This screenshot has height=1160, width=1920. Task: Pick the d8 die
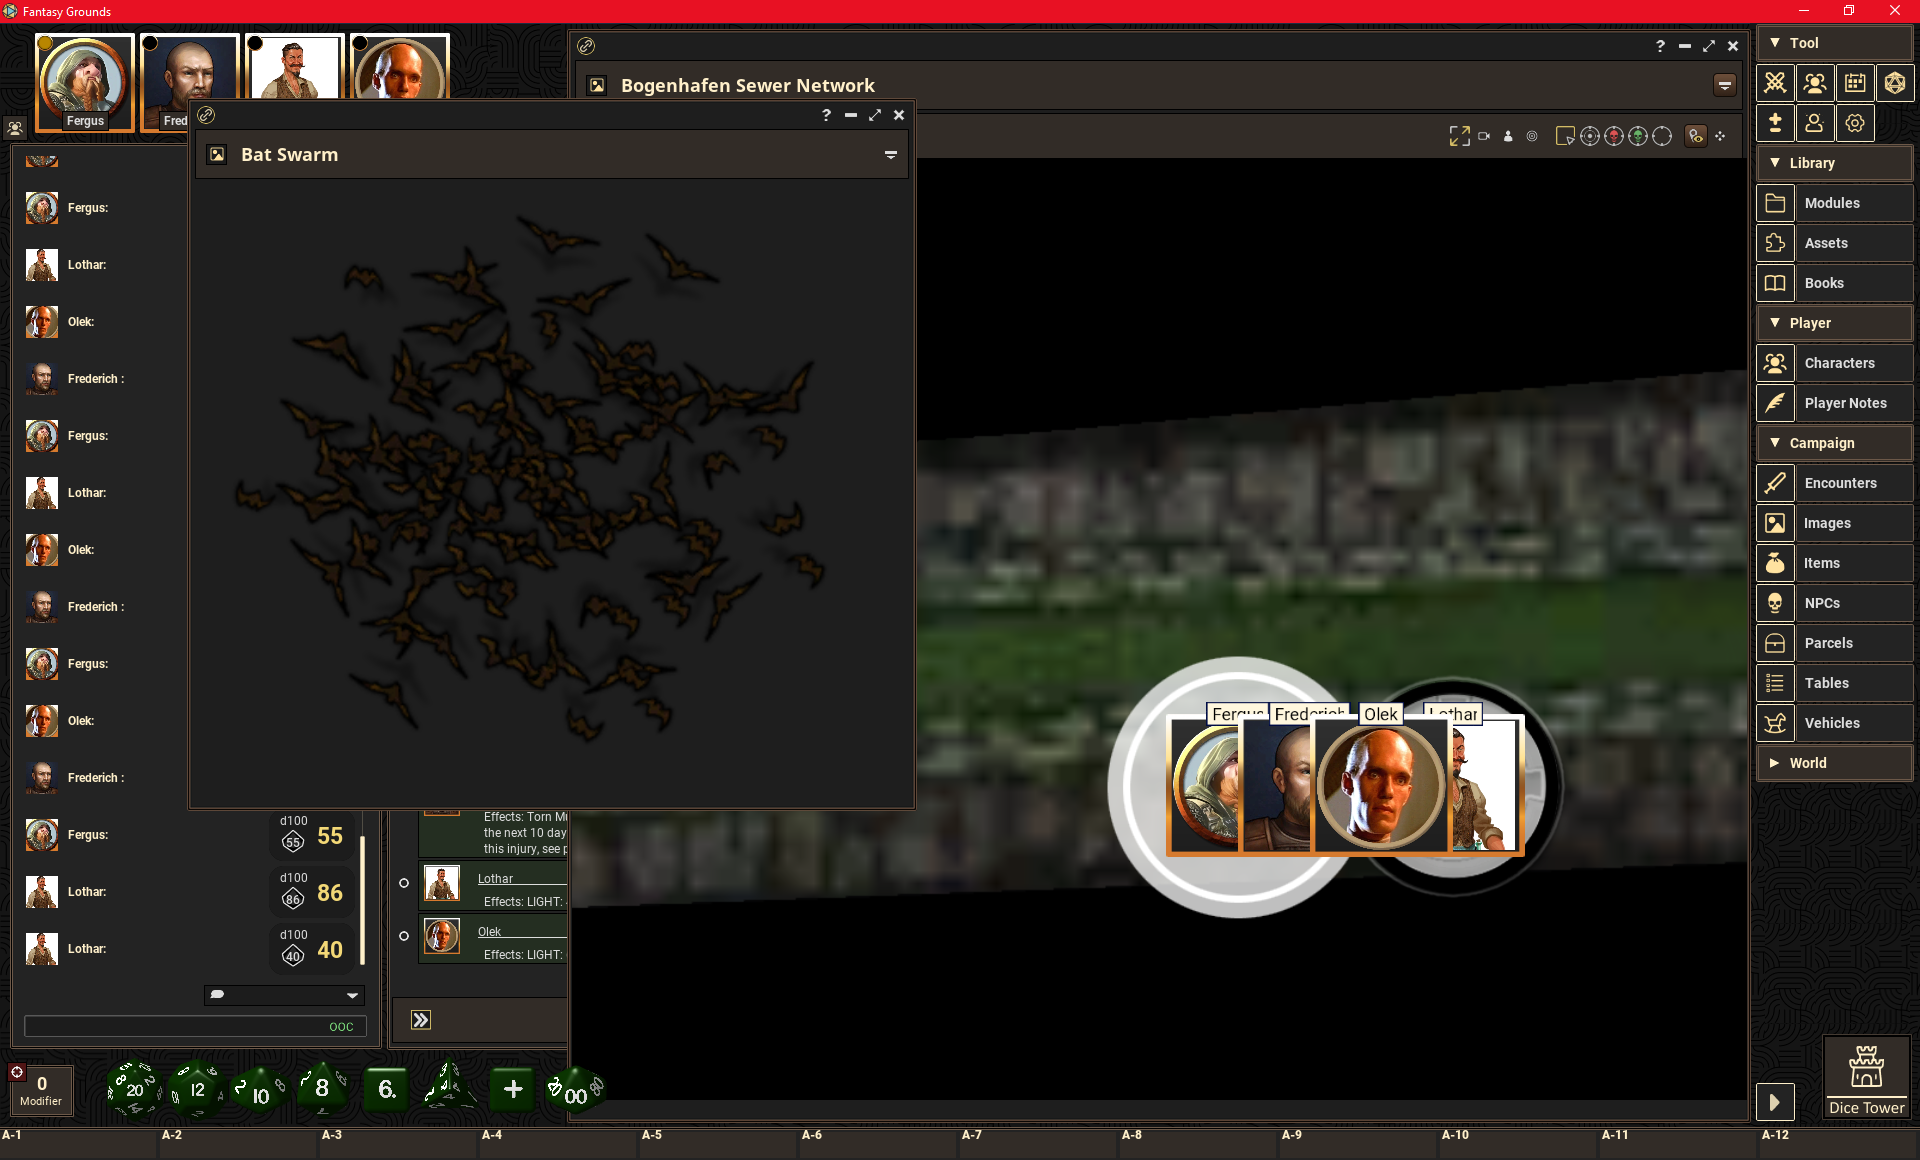322,1088
